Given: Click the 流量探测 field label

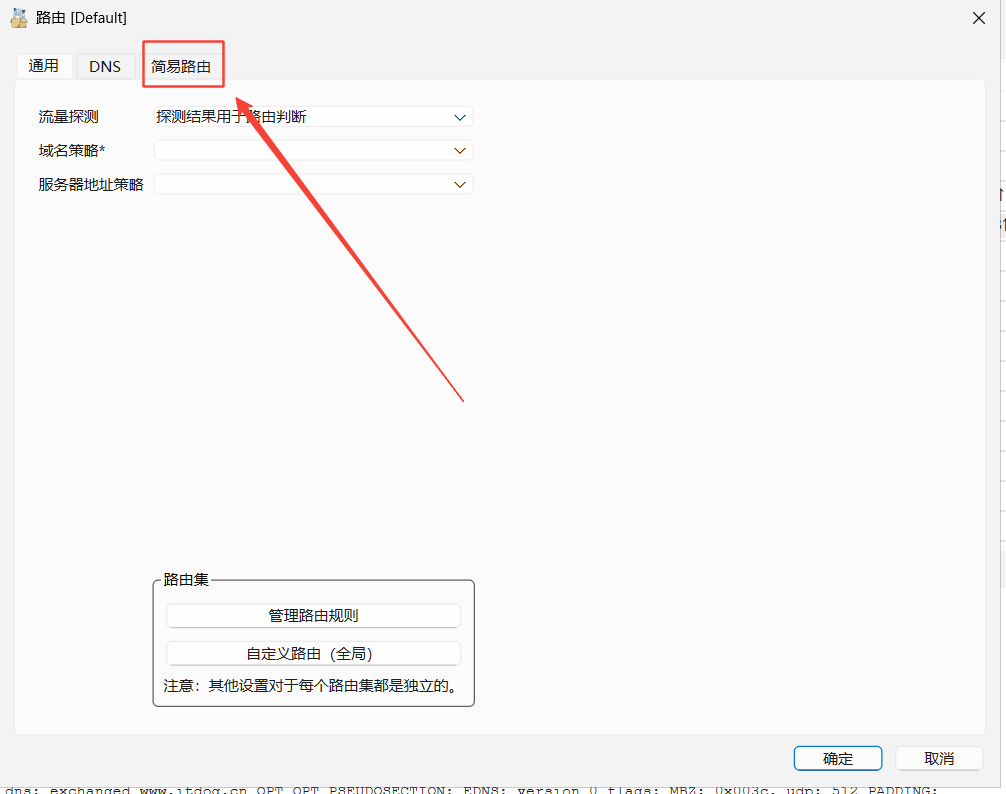Looking at the screenshot, I should coord(68,117).
